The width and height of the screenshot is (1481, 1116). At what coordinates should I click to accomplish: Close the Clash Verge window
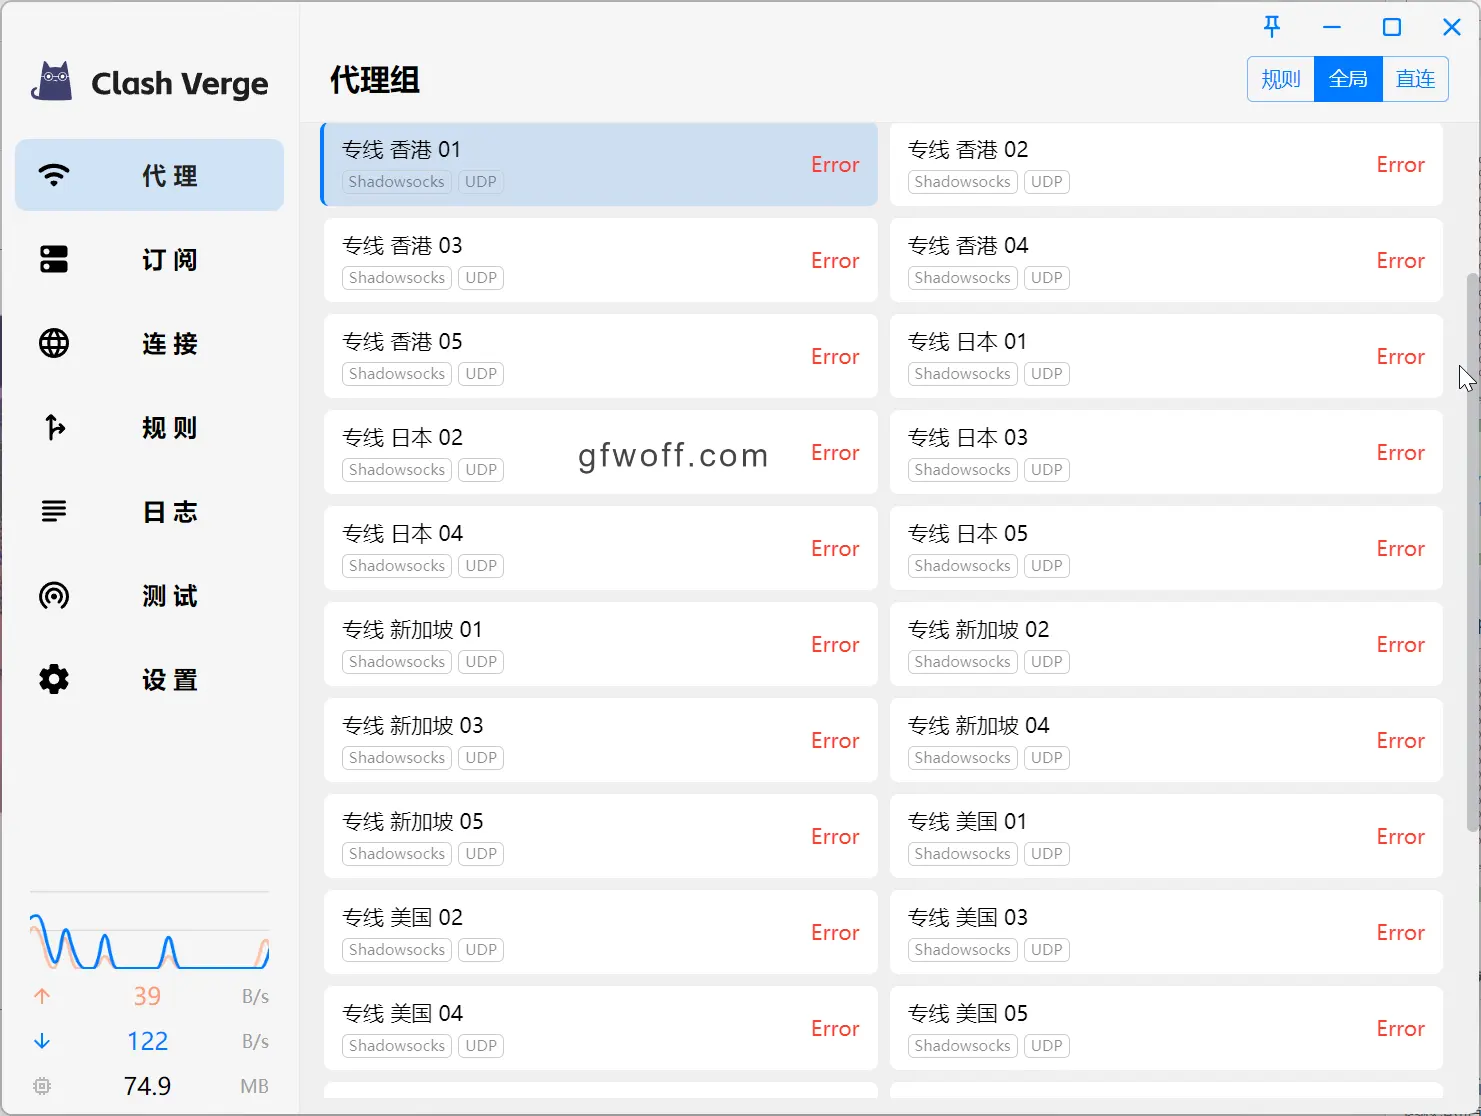(x=1452, y=27)
